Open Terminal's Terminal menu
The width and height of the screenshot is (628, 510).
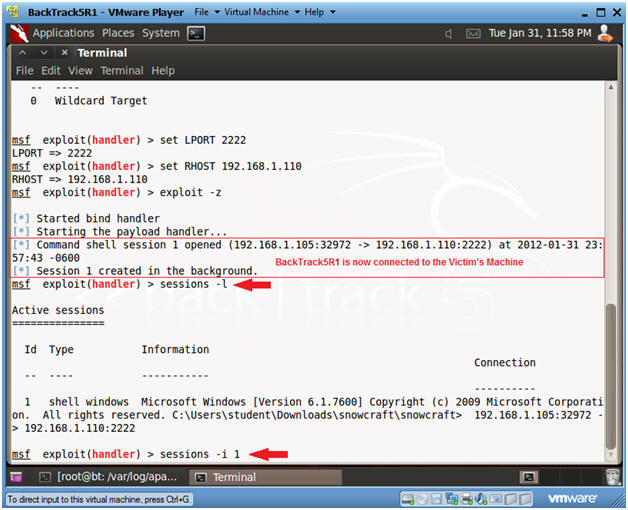coord(122,71)
